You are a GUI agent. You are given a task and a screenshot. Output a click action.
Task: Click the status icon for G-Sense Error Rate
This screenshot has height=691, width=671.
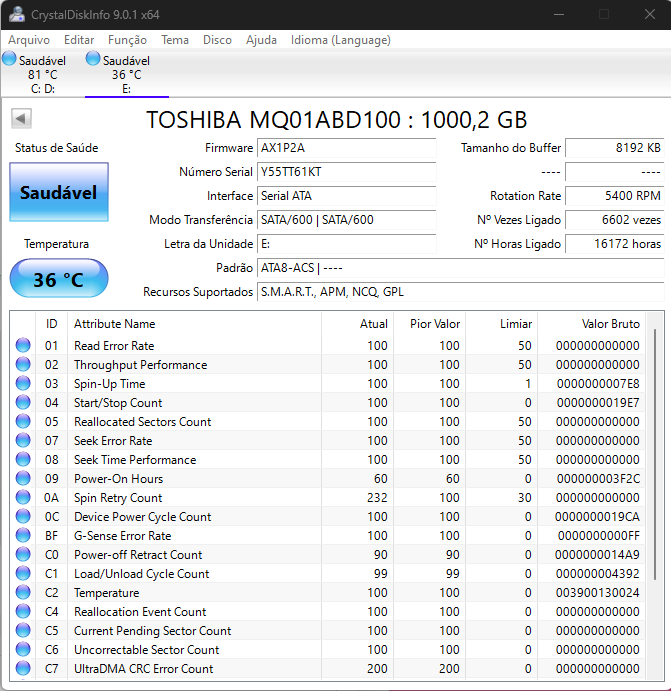click(x=23, y=535)
